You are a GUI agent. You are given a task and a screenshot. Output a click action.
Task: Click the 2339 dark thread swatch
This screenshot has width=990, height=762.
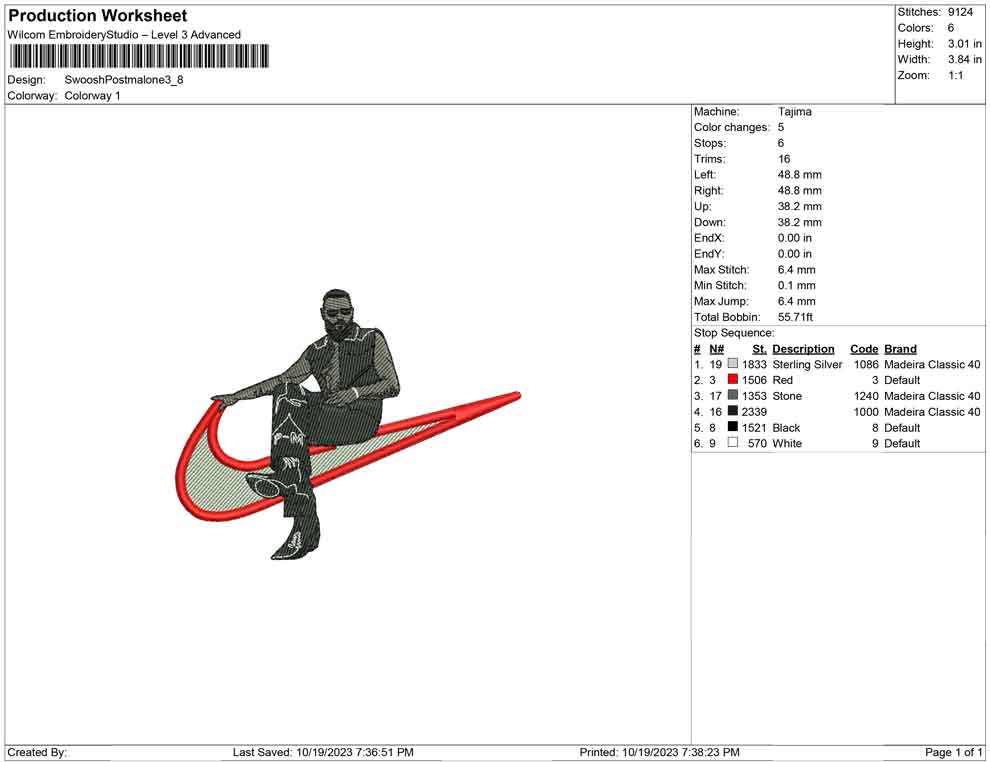(x=732, y=411)
